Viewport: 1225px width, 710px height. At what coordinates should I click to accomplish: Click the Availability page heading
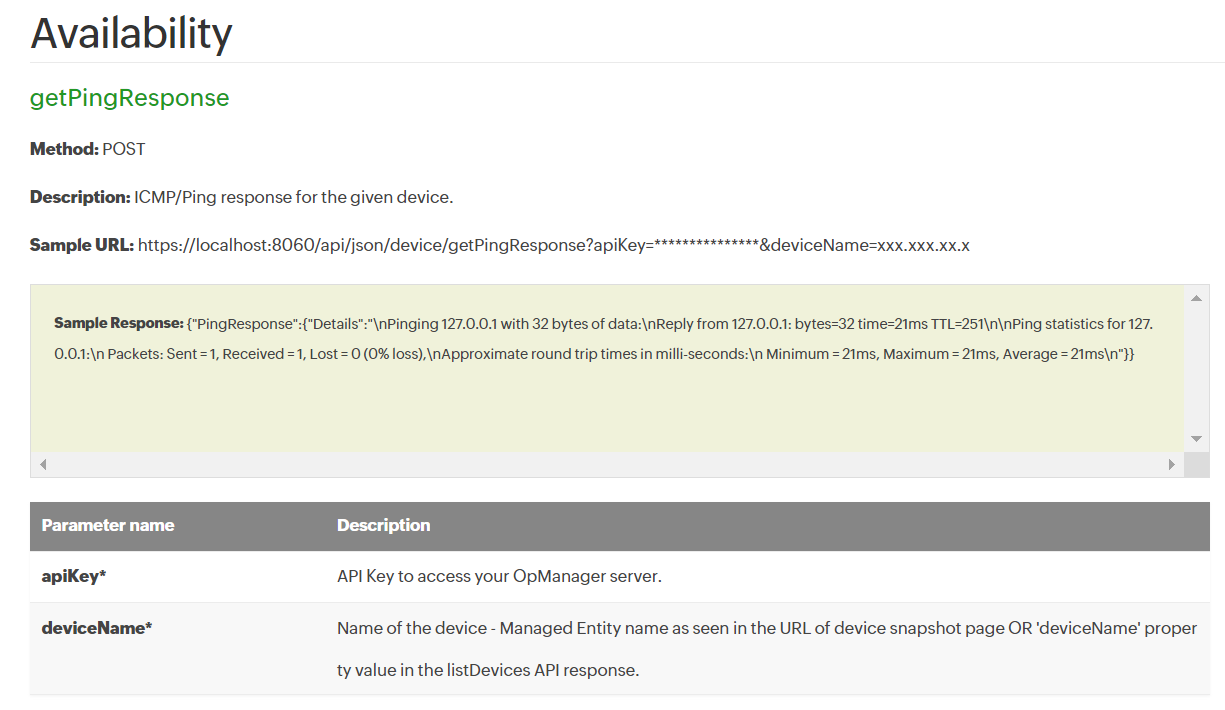(x=131, y=34)
